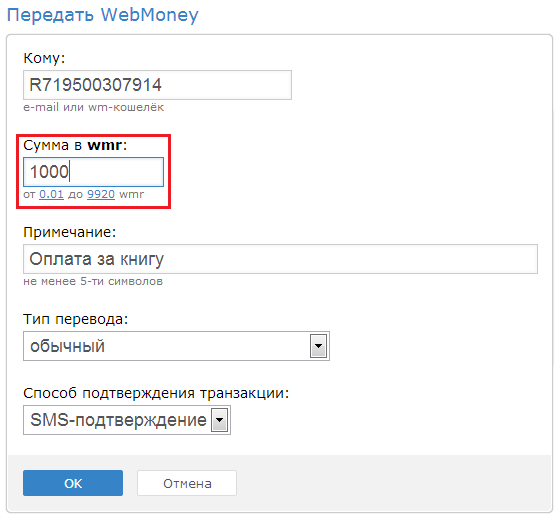Click the SMS-подтверждение combo box text
Image resolution: width=558 pixels, height=521 pixels.
click(x=119, y=420)
